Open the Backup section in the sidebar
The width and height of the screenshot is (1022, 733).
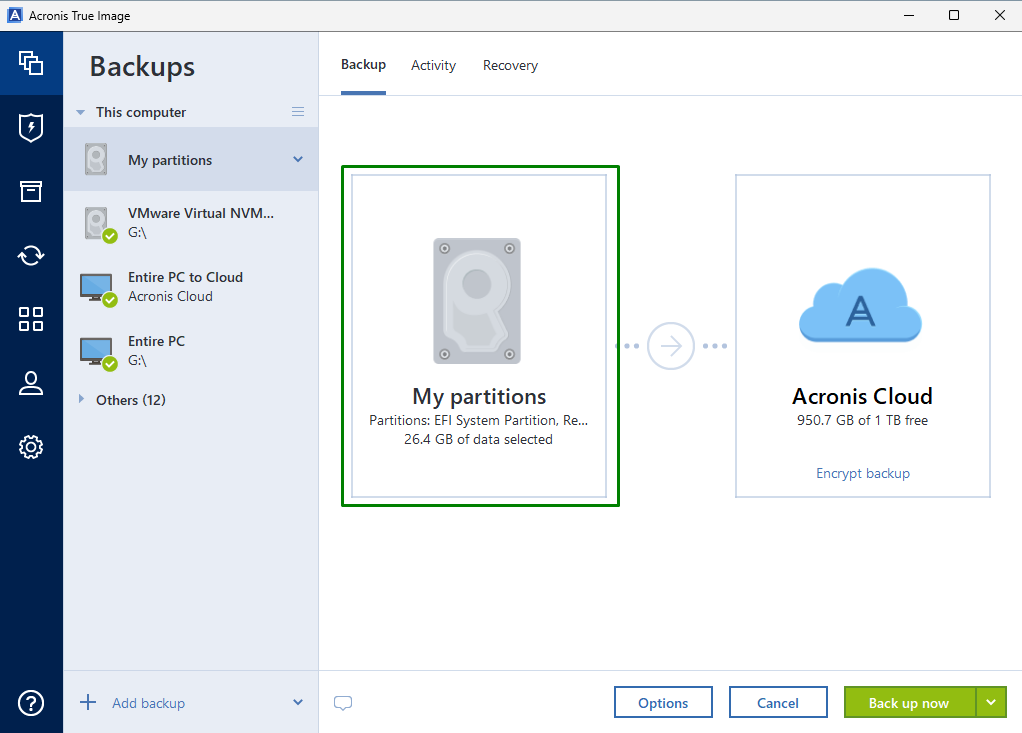point(31,63)
